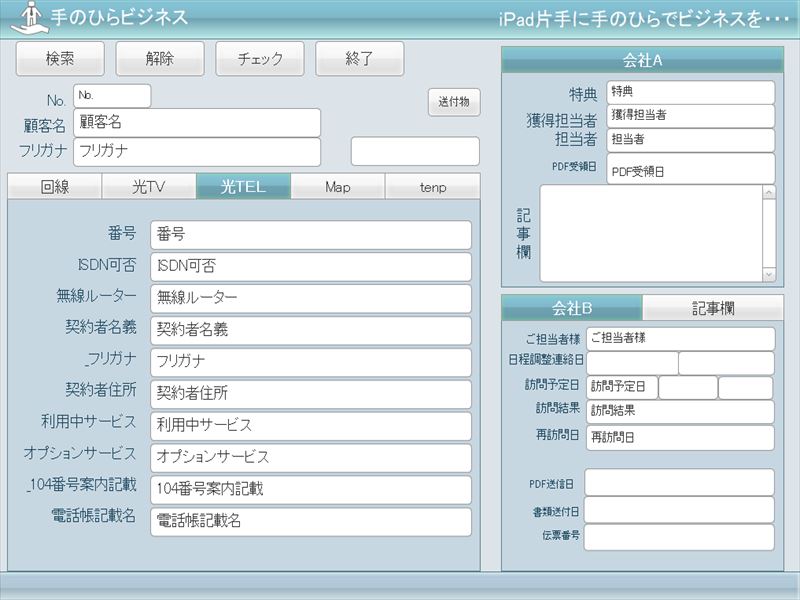
Task: Select the PDF受領日 date field
Action: coord(690,170)
